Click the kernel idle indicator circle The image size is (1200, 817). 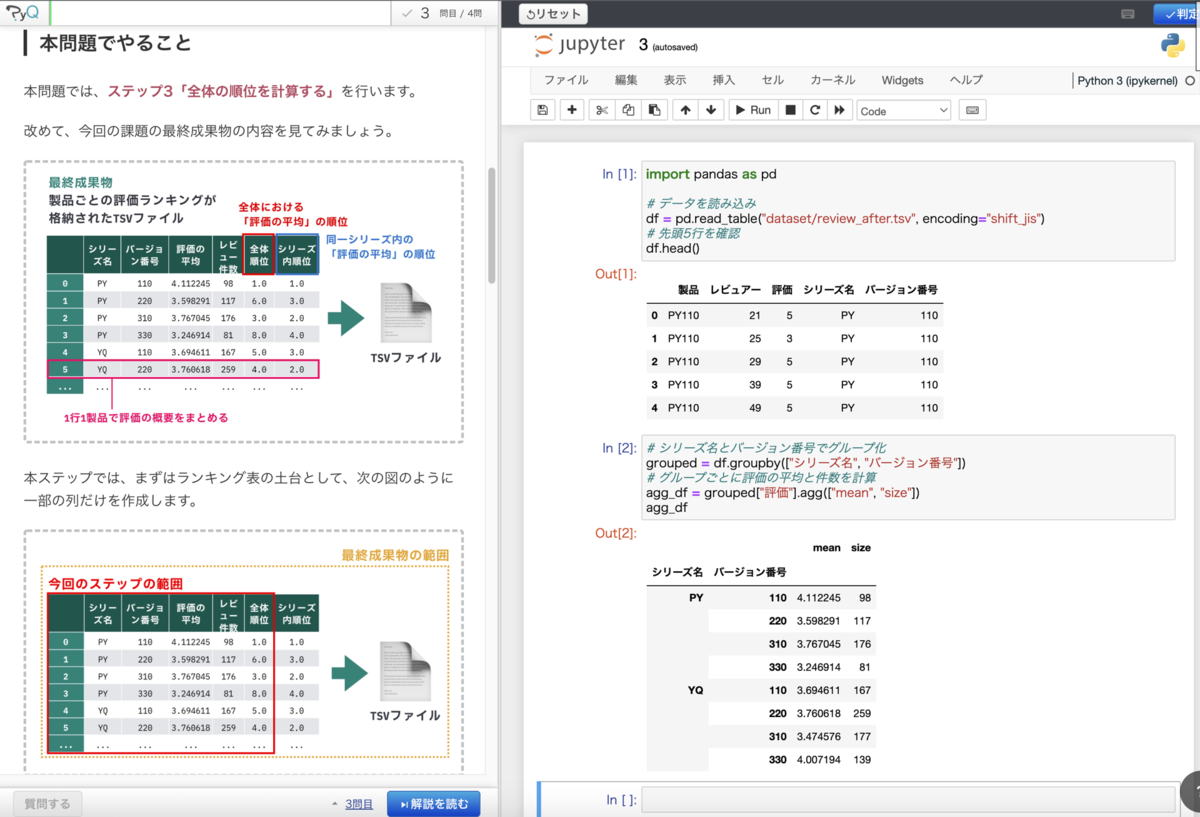[x=1190, y=81]
